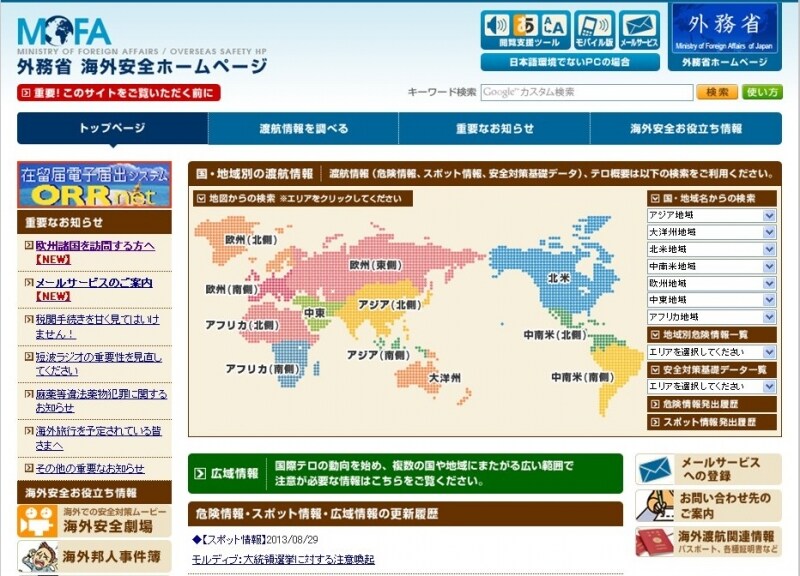The height and width of the screenshot is (576, 800).
Task: Open 海外渡航関連情報 passport banner
Action: (x=708, y=541)
